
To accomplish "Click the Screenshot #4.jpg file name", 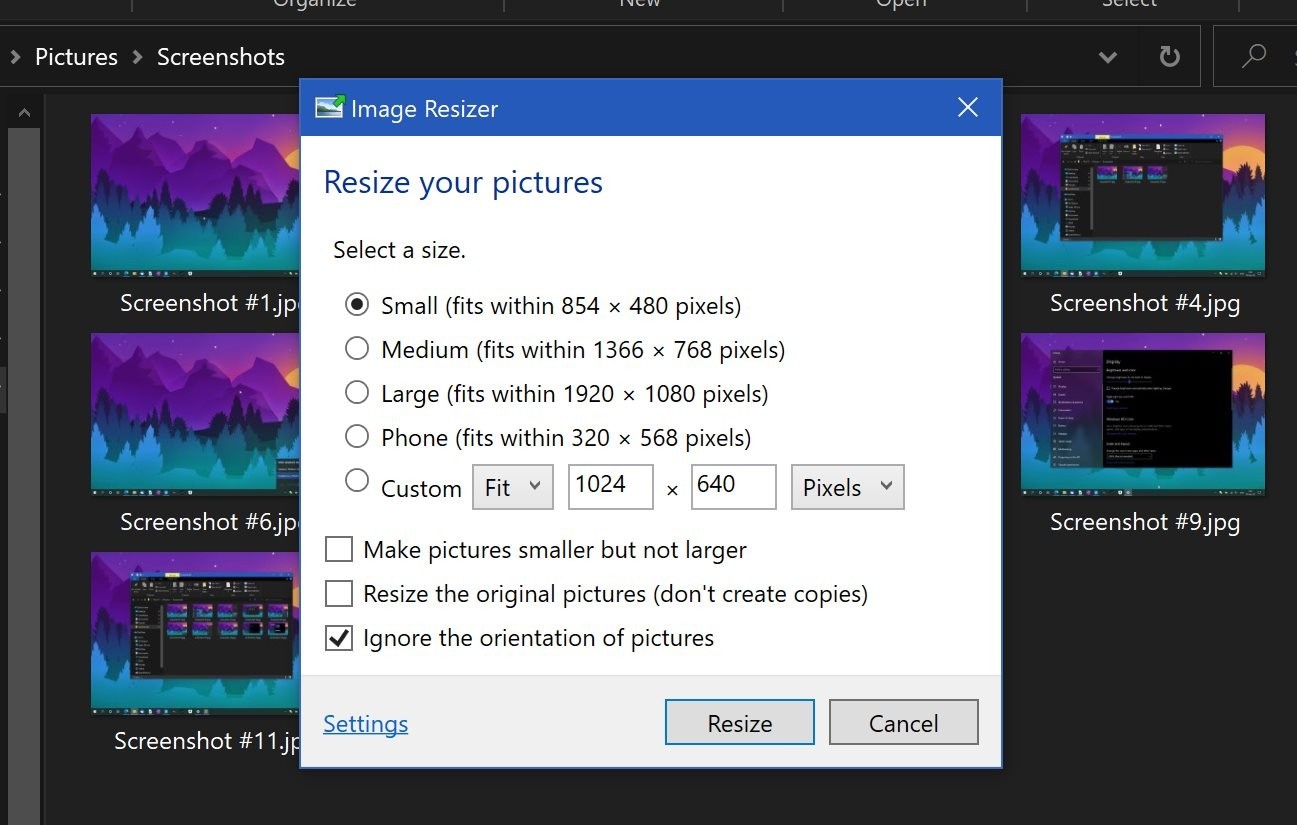I will [1145, 303].
